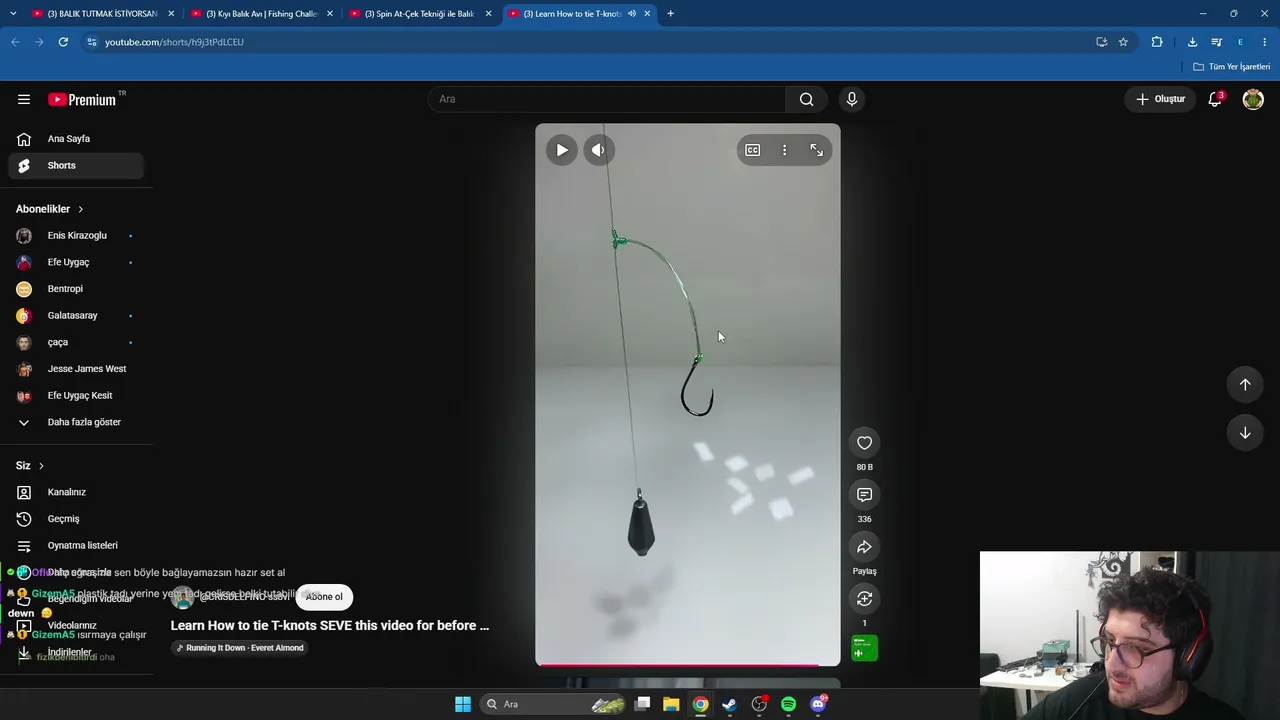Viewport: 1280px width, 720px height.
Task: Install the YouTube app icon
Action: pos(1101,42)
